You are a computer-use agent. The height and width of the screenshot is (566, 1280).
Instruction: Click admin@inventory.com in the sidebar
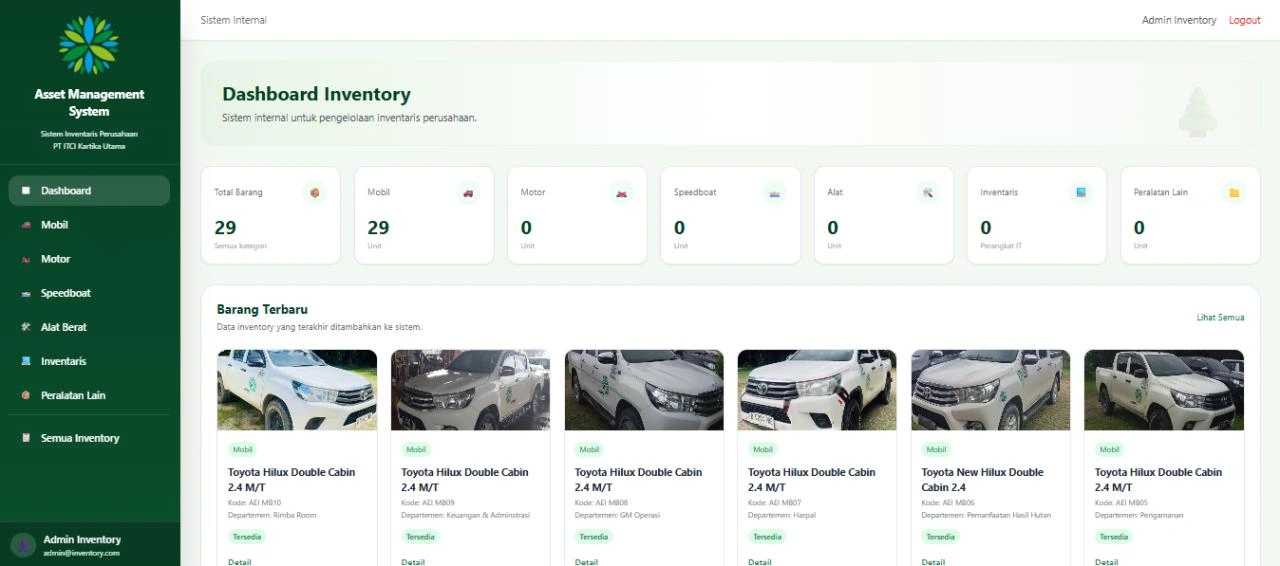81,553
